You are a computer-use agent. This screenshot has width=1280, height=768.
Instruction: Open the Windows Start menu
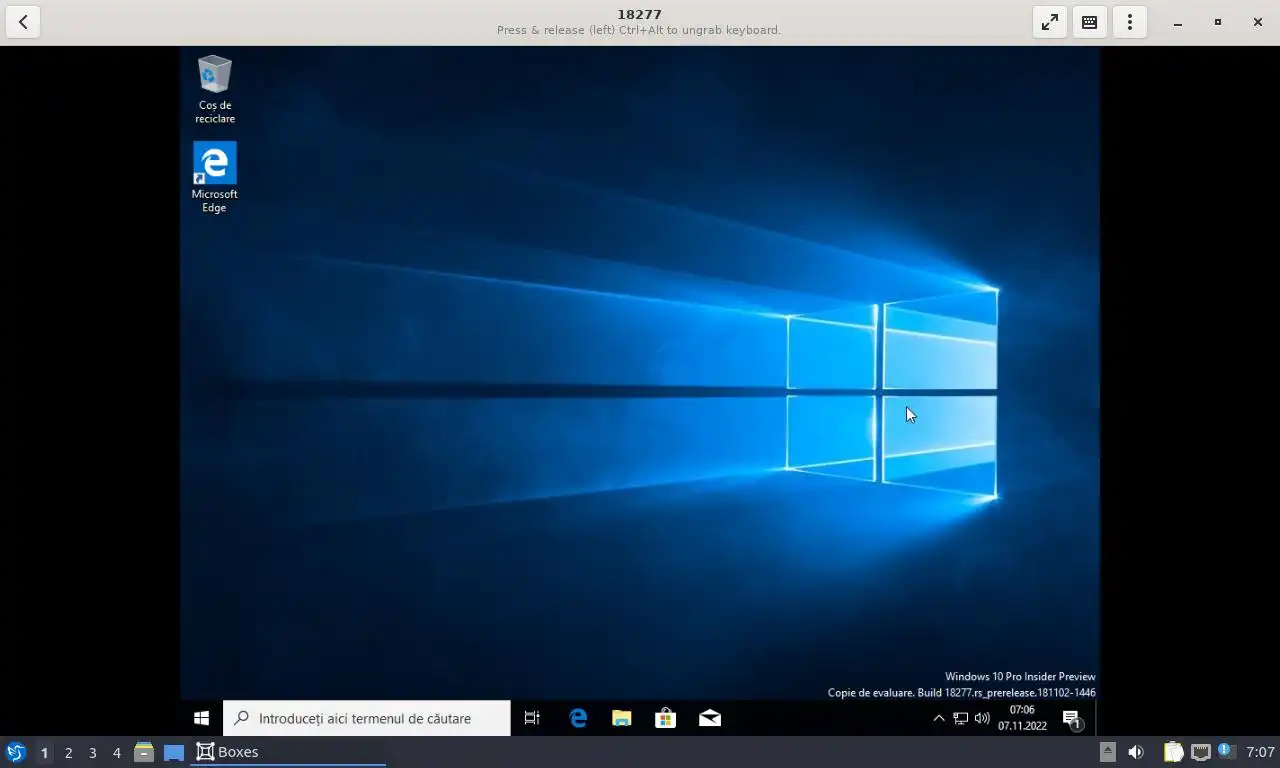tap(201, 718)
